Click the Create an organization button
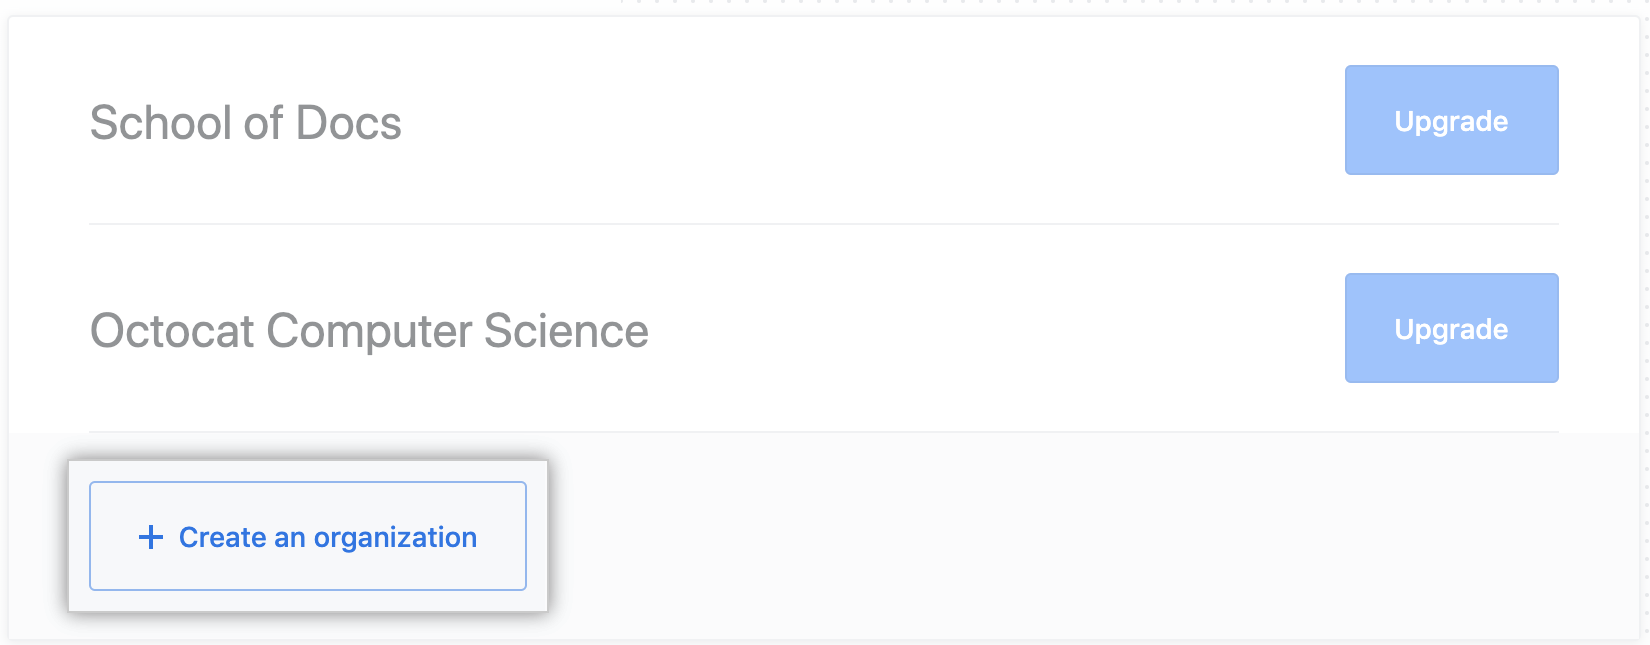 (x=308, y=537)
